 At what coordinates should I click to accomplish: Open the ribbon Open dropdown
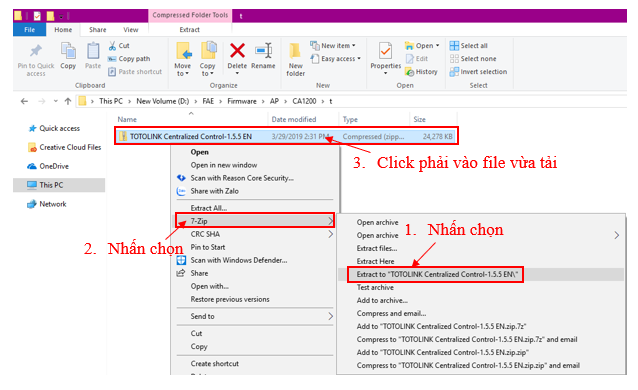click(422, 46)
